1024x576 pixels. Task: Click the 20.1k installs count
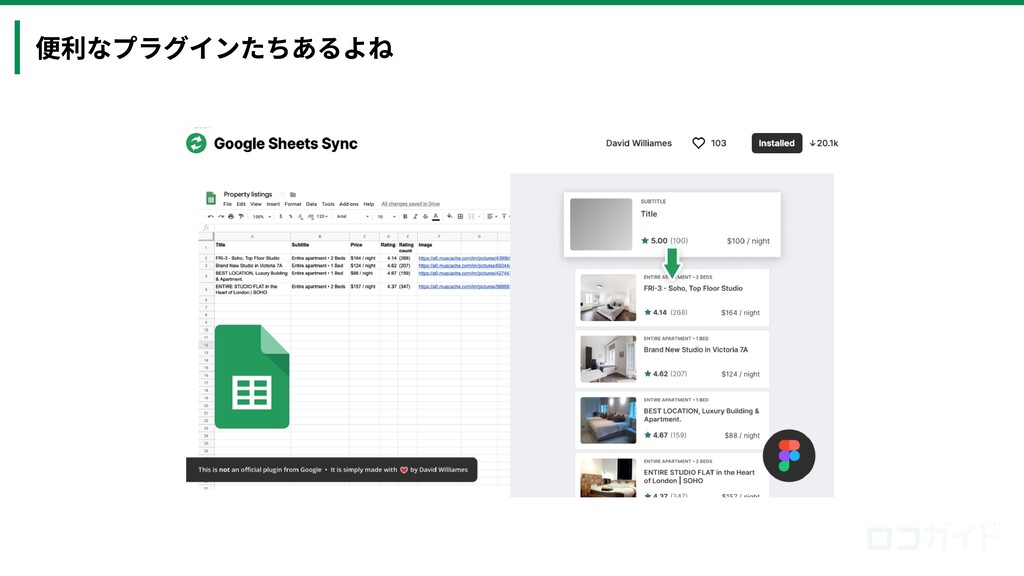824,143
